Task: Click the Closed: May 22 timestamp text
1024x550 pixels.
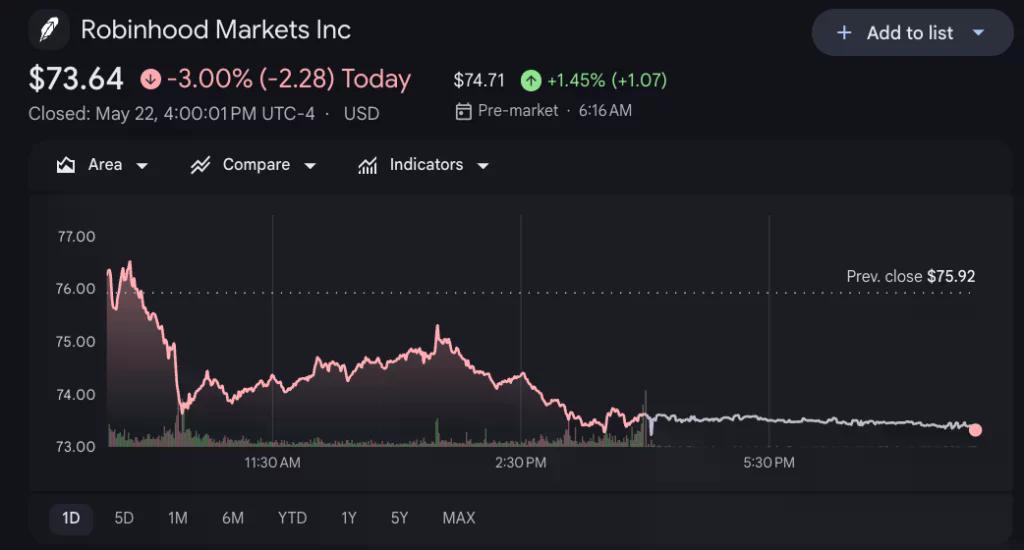Action: click(171, 114)
